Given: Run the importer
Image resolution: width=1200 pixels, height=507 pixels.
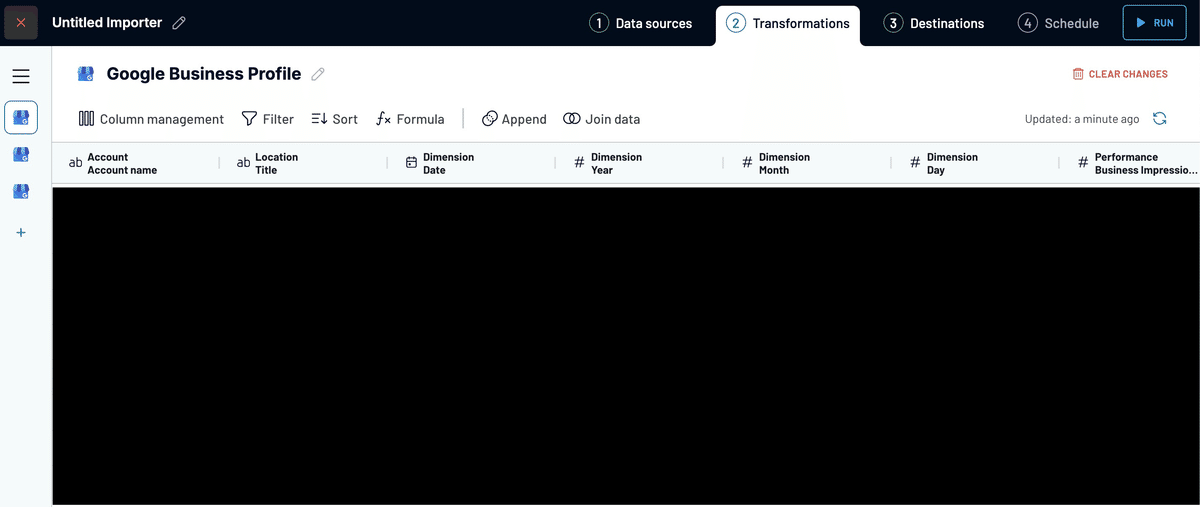Looking at the screenshot, I should click(1155, 23).
